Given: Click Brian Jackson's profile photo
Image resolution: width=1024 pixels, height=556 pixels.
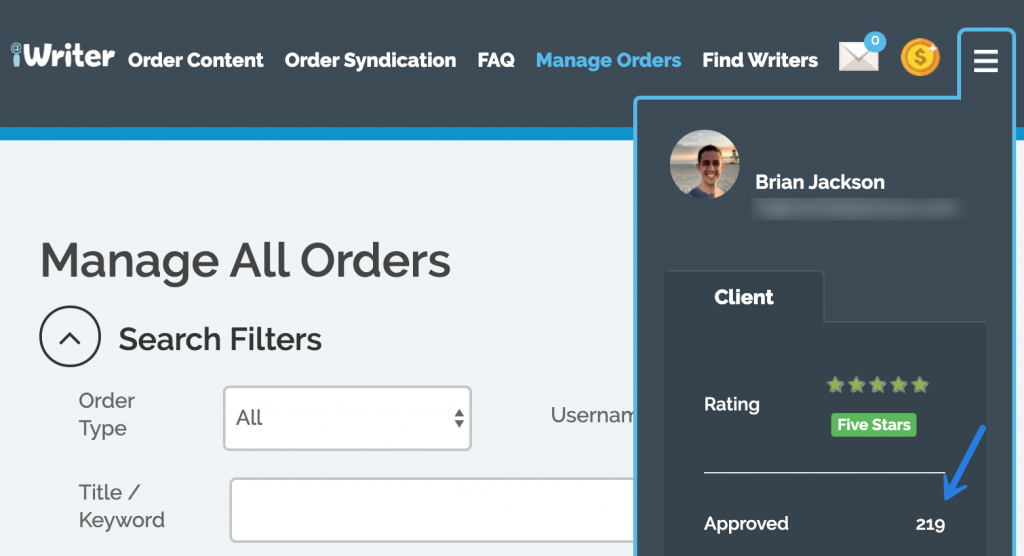Looking at the screenshot, I should point(705,164).
